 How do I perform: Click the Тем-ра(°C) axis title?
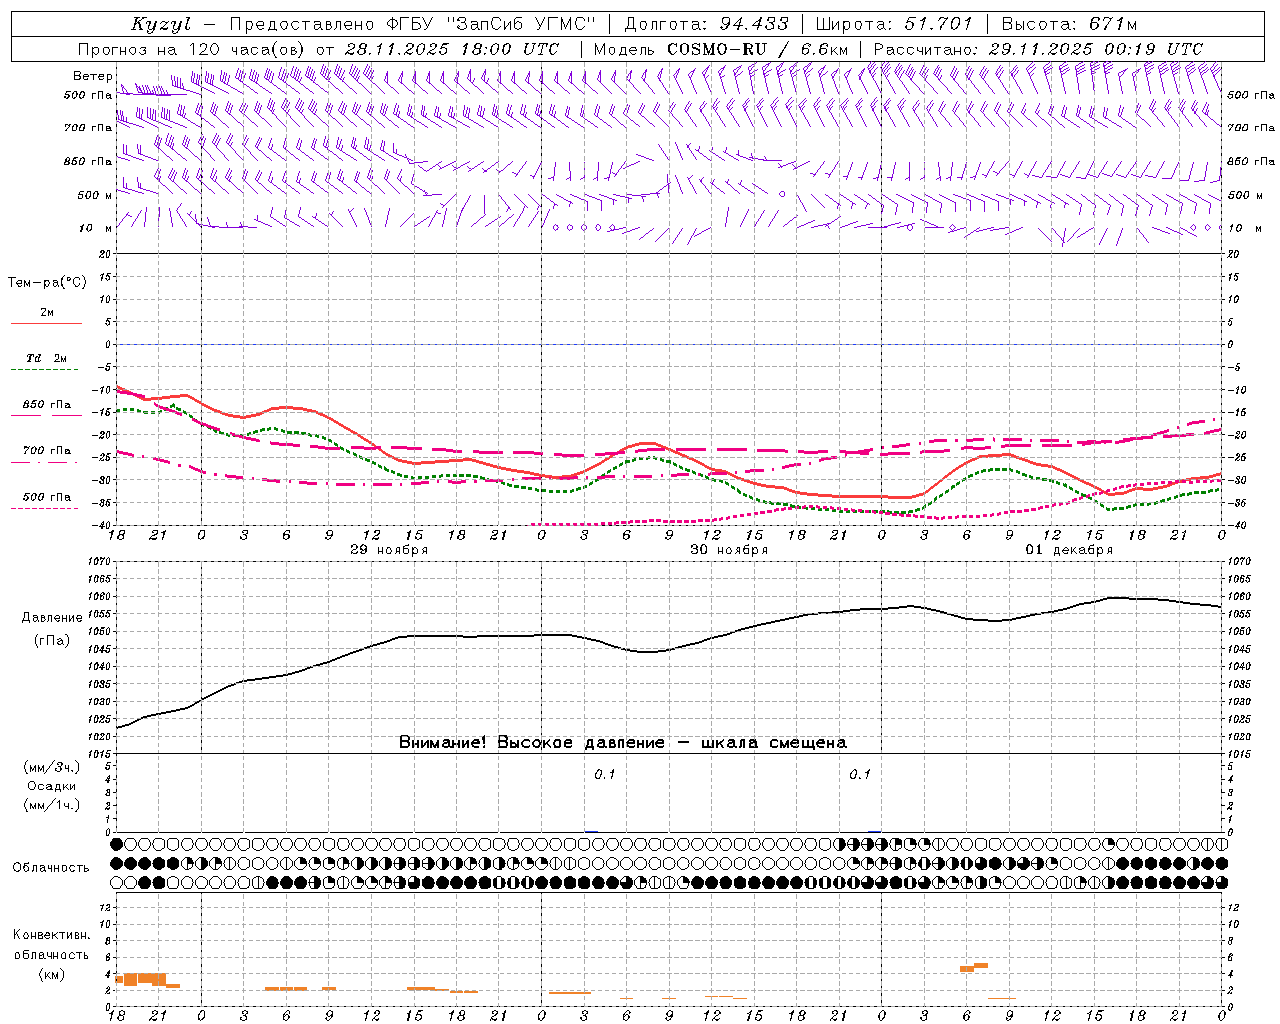pyautogui.click(x=47, y=283)
